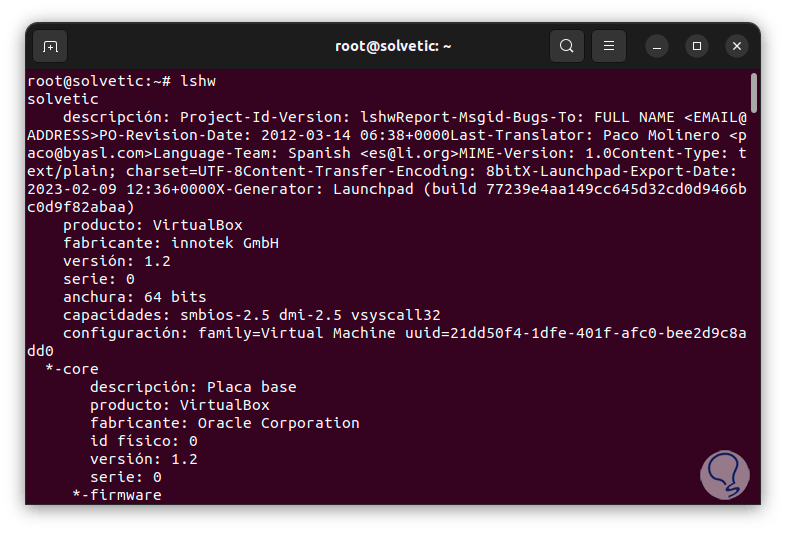Click the *-firmware node line
Screen dimensions: 786x533
[x=116, y=495]
